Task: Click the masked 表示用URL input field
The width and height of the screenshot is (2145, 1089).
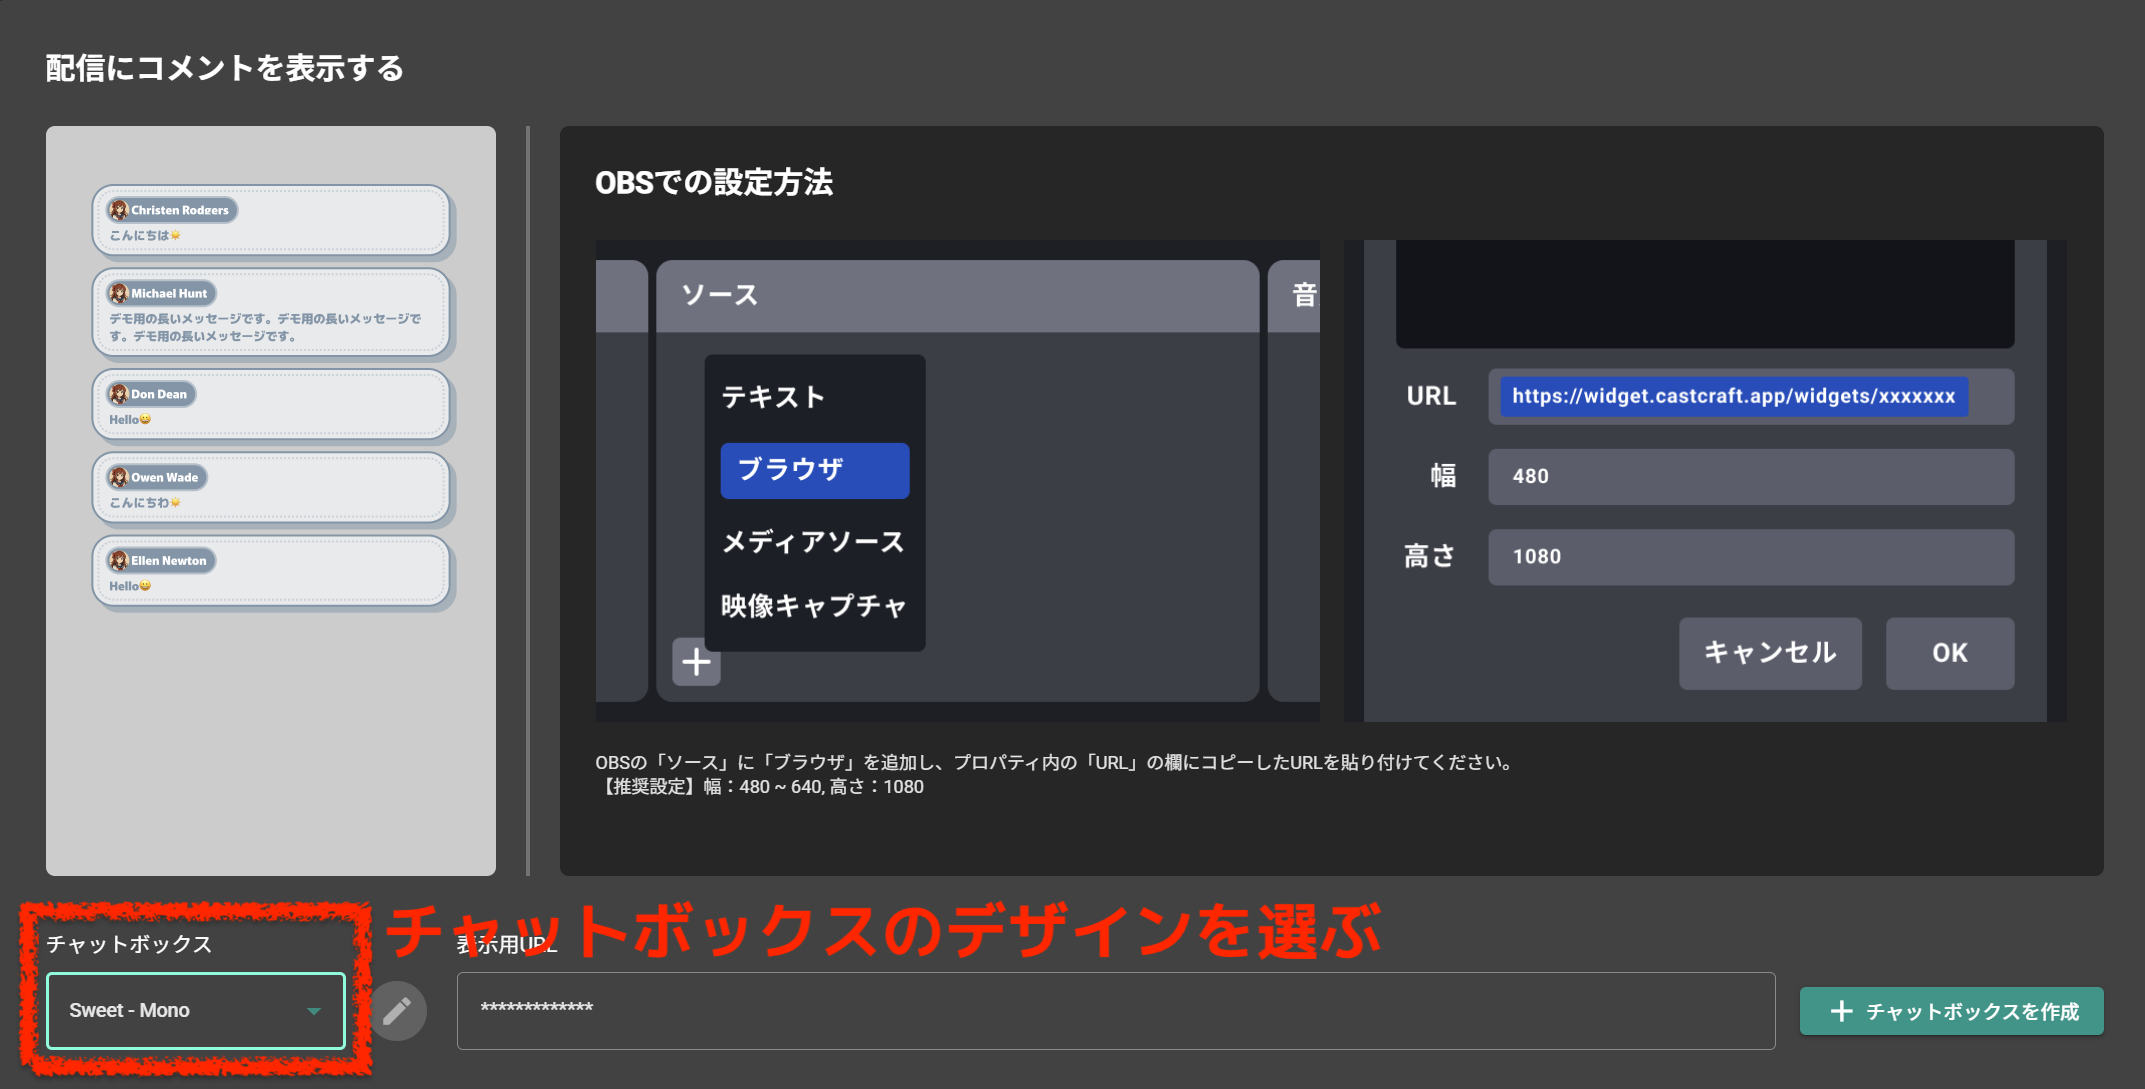Action: (x=1116, y=1011)
